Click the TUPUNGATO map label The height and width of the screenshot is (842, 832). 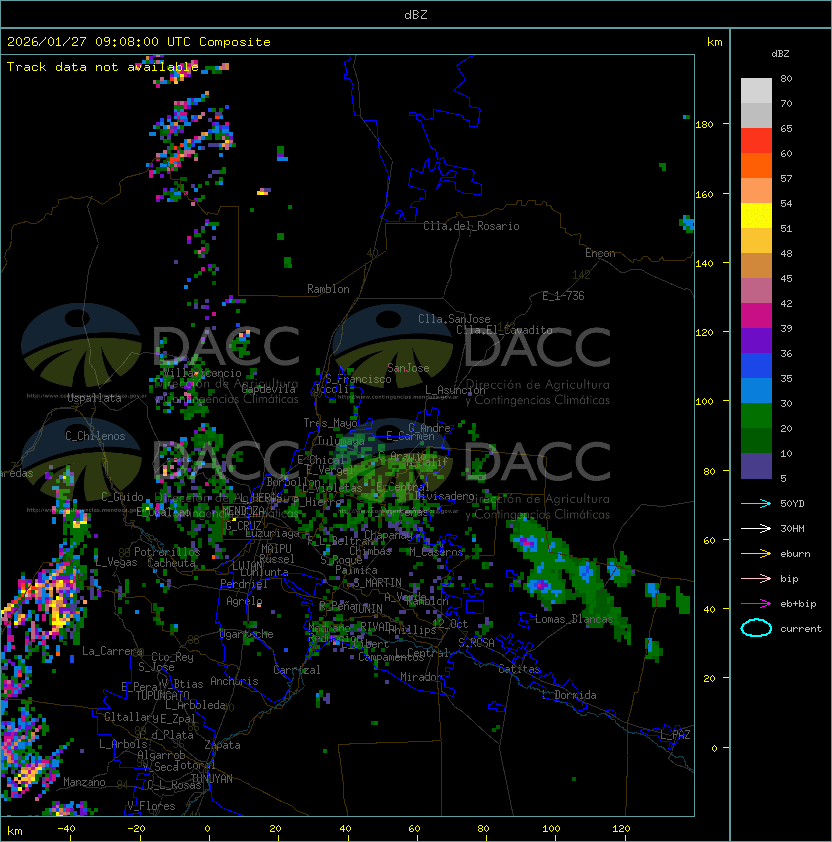[162, 695]
